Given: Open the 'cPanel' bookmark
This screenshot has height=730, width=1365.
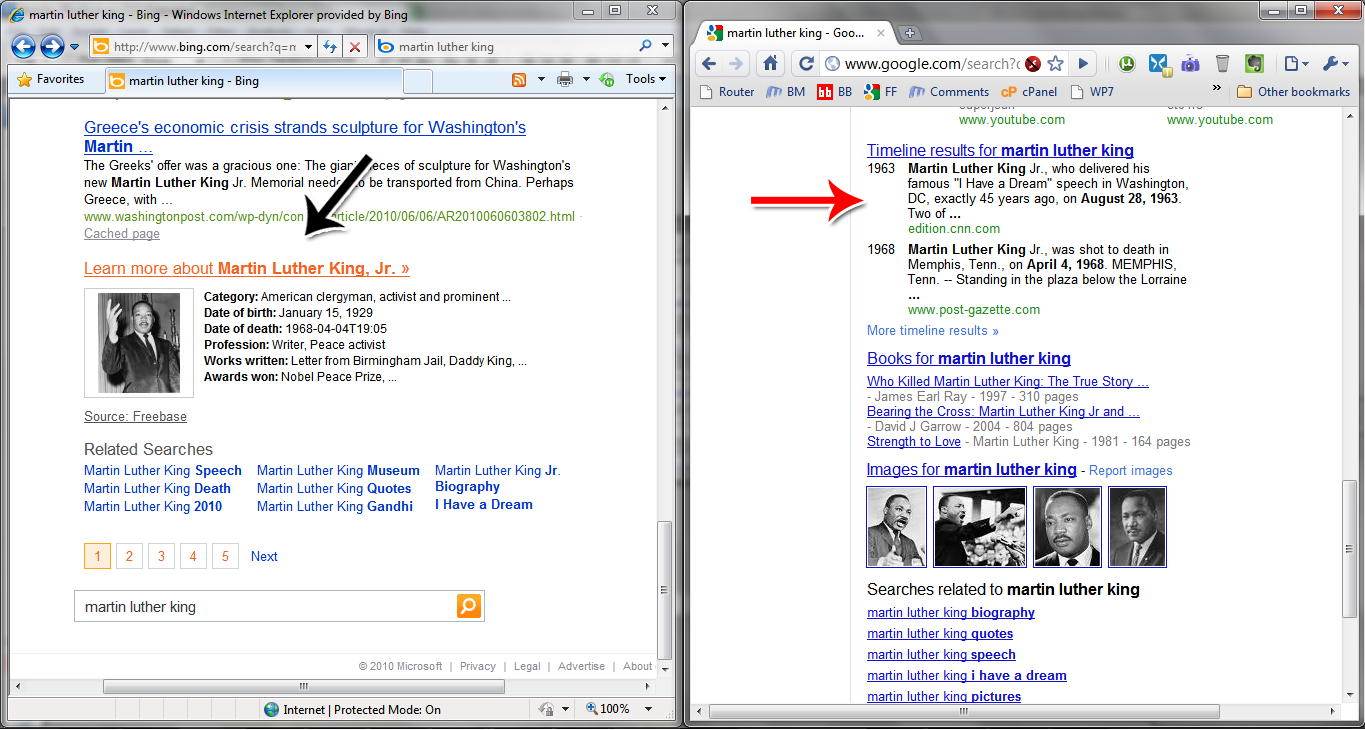Looking at the screenshot, I should pos(1029,92).
